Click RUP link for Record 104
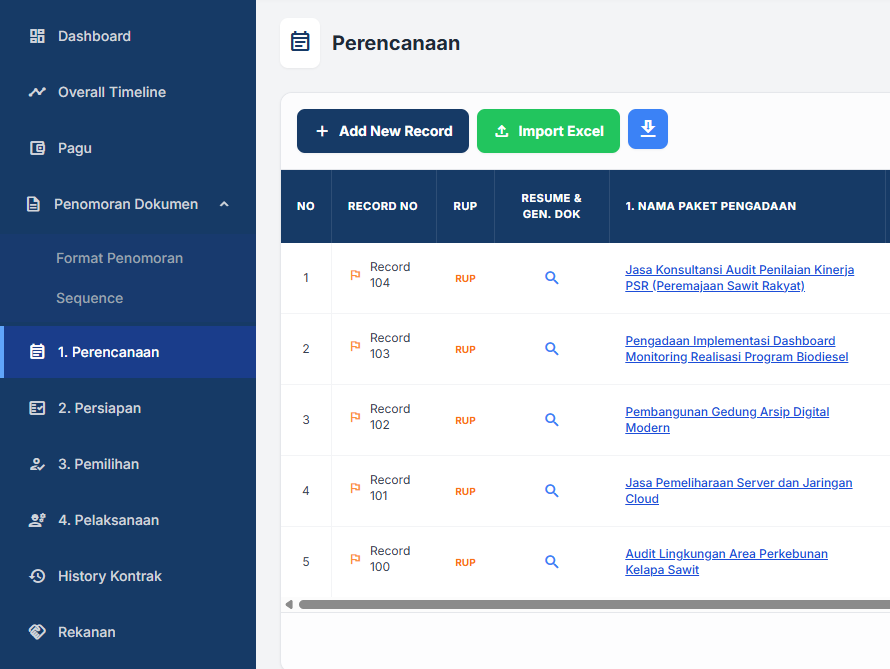 465,279
